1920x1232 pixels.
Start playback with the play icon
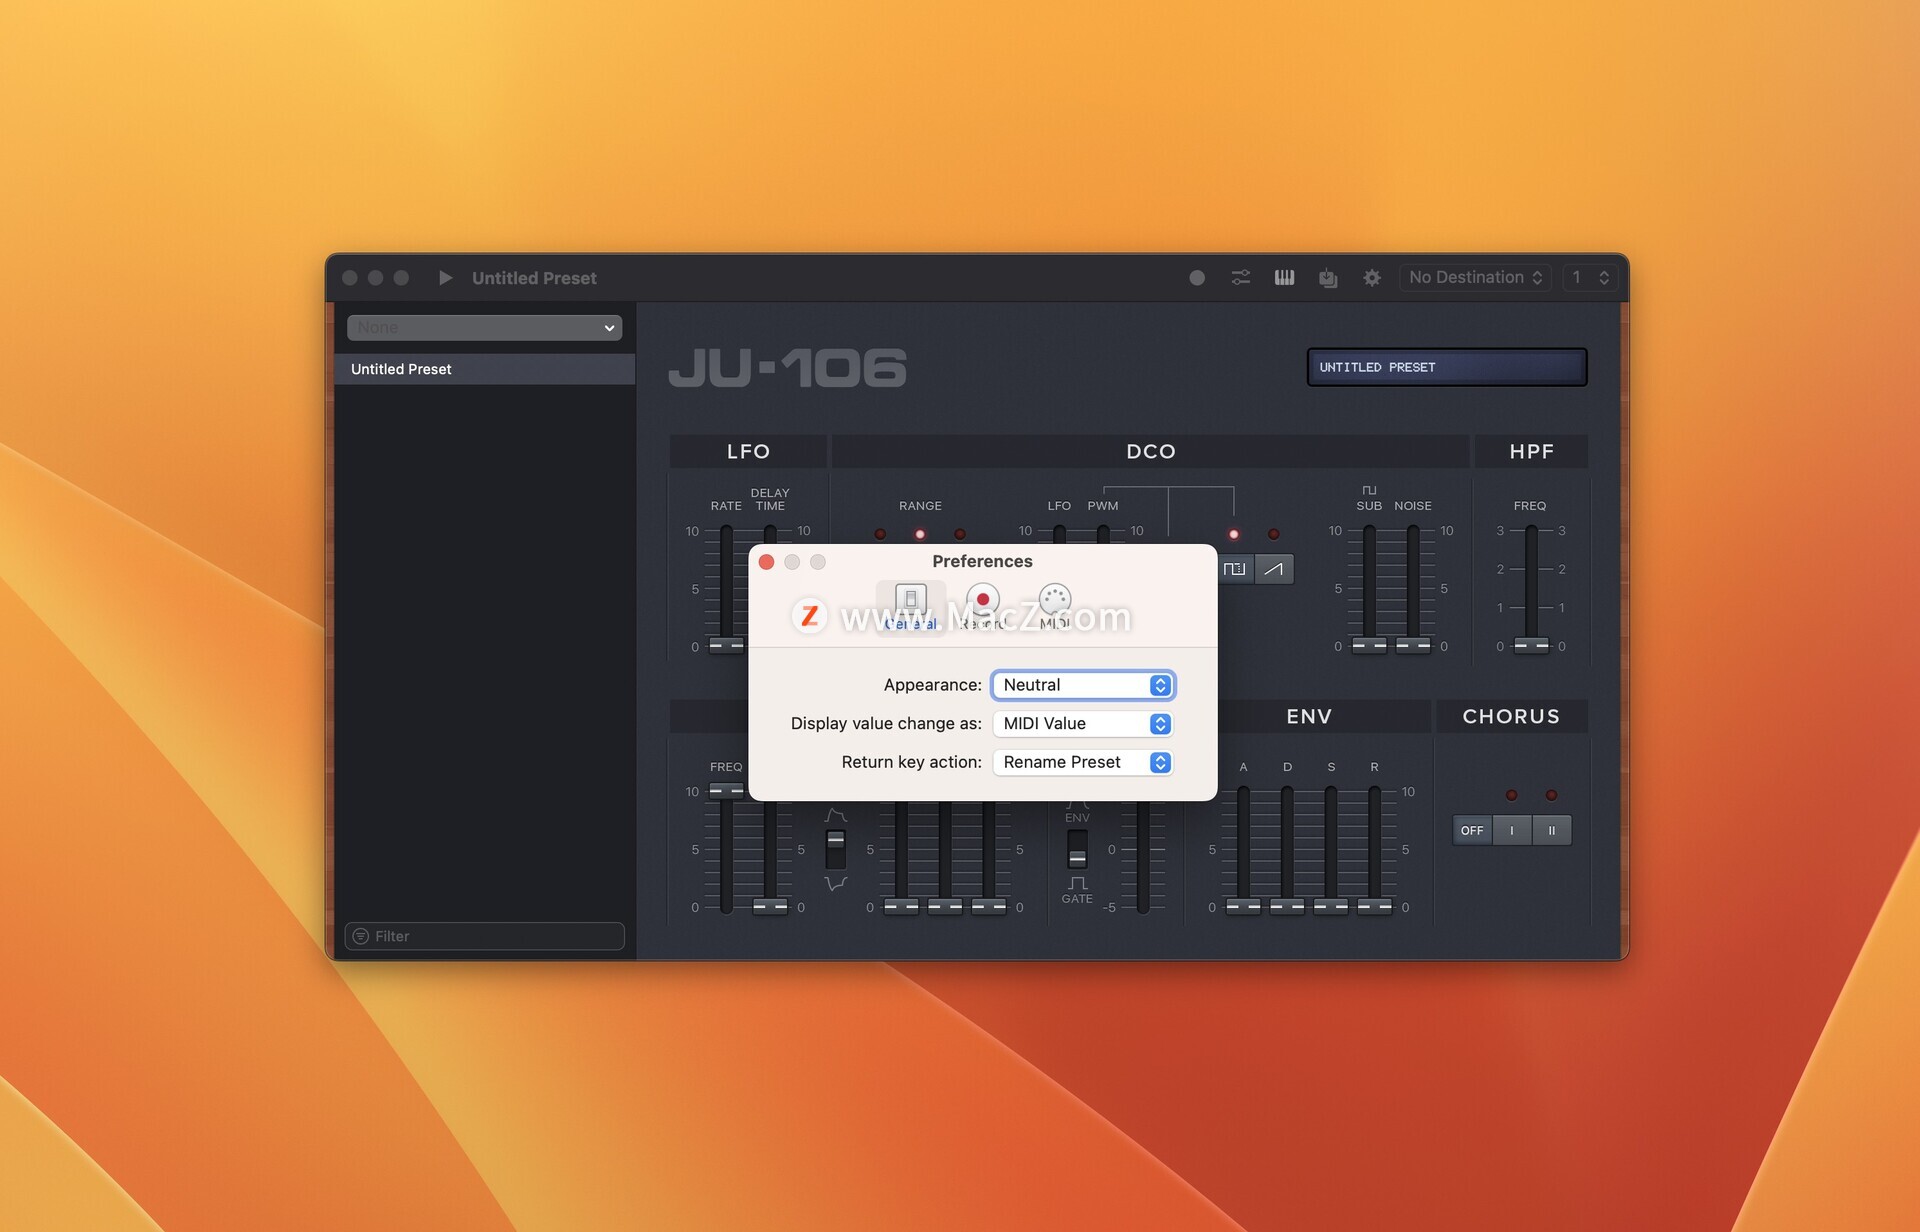(445, 278)
